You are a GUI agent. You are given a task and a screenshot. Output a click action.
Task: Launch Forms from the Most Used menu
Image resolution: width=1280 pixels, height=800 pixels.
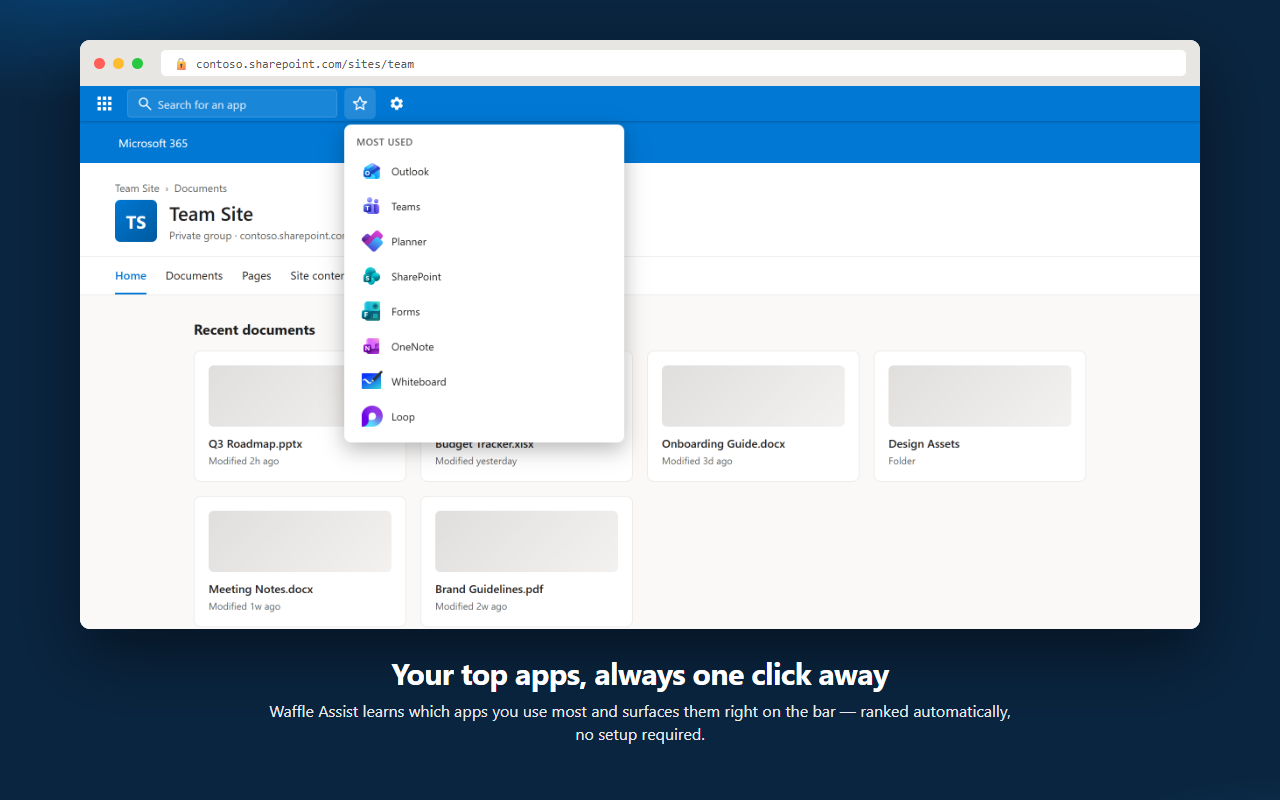[484, 312]
